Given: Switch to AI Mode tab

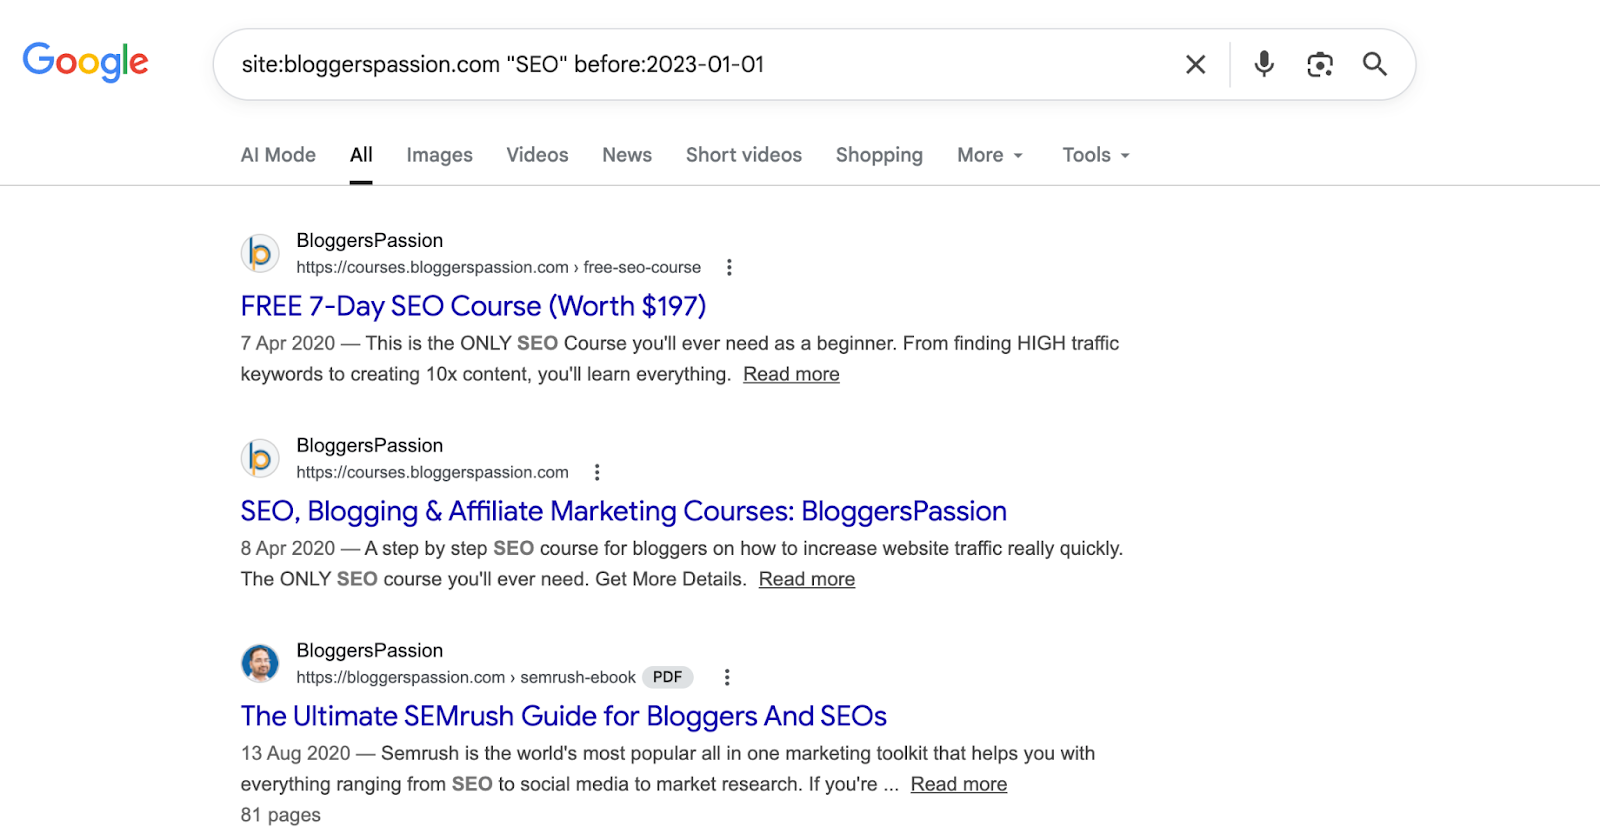Looking at the screenshot, I should pos(278,155).
